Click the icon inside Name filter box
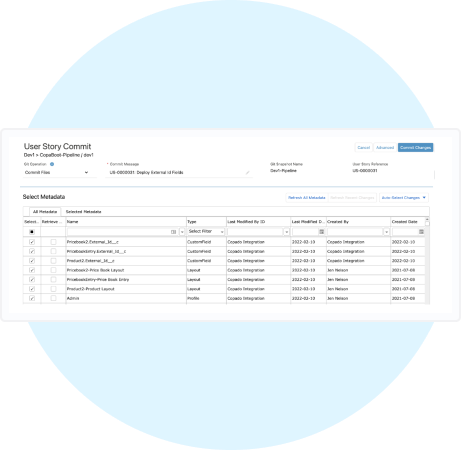 point(173,232)
